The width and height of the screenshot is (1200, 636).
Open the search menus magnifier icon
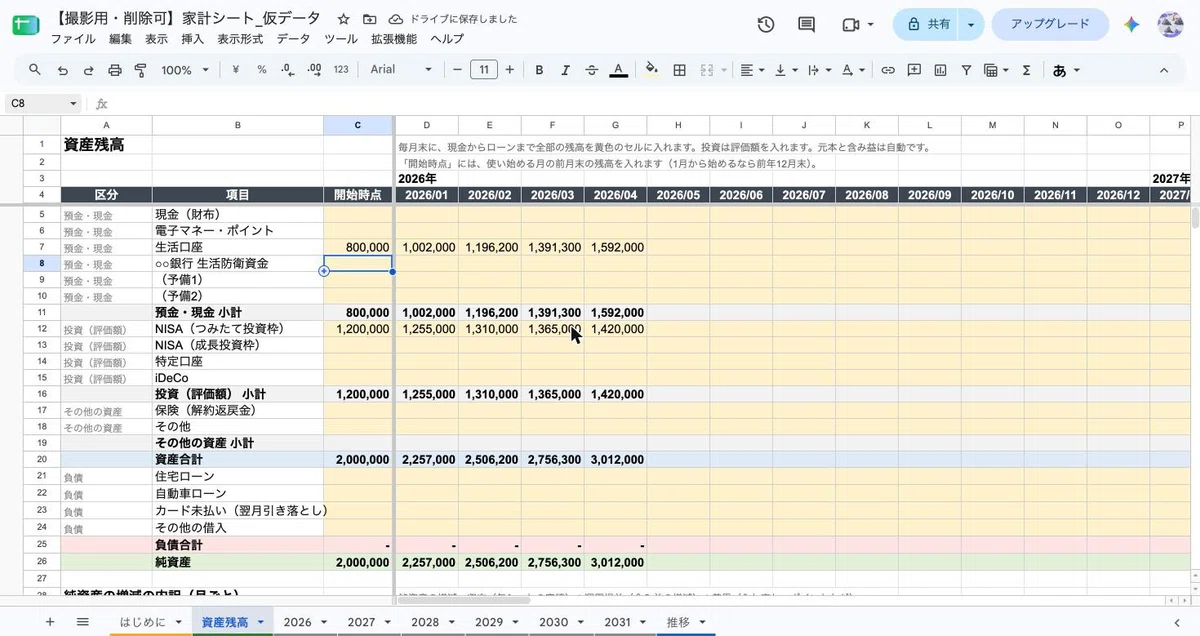click(x=35, y=70)
